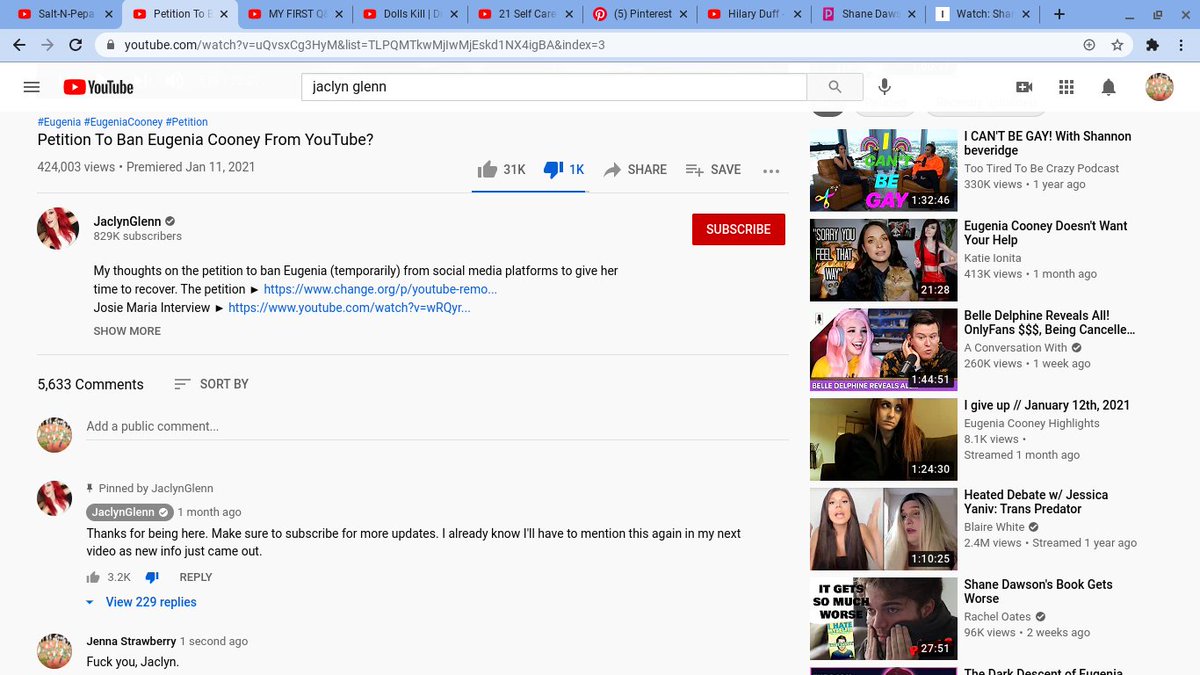Open Heated Debate w/ Jessica Yaniv thumbnail
Image resolution: width=1200 pixels, height=675 pixels.
pos(883,529)
